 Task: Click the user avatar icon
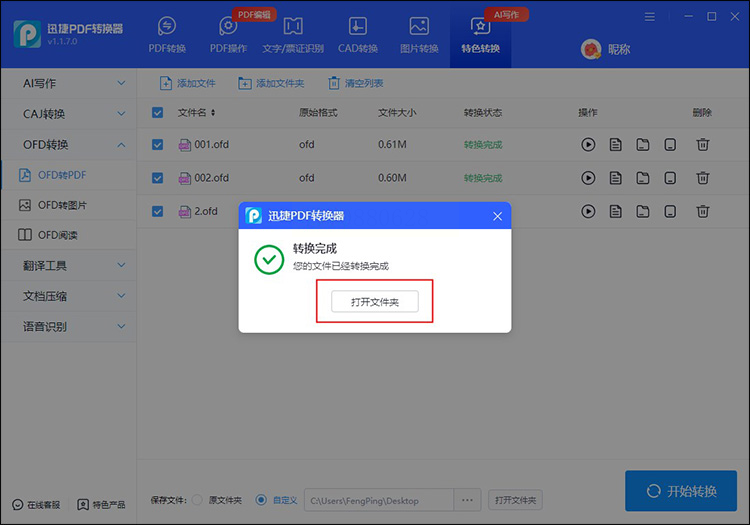click(x=591, y=49)
